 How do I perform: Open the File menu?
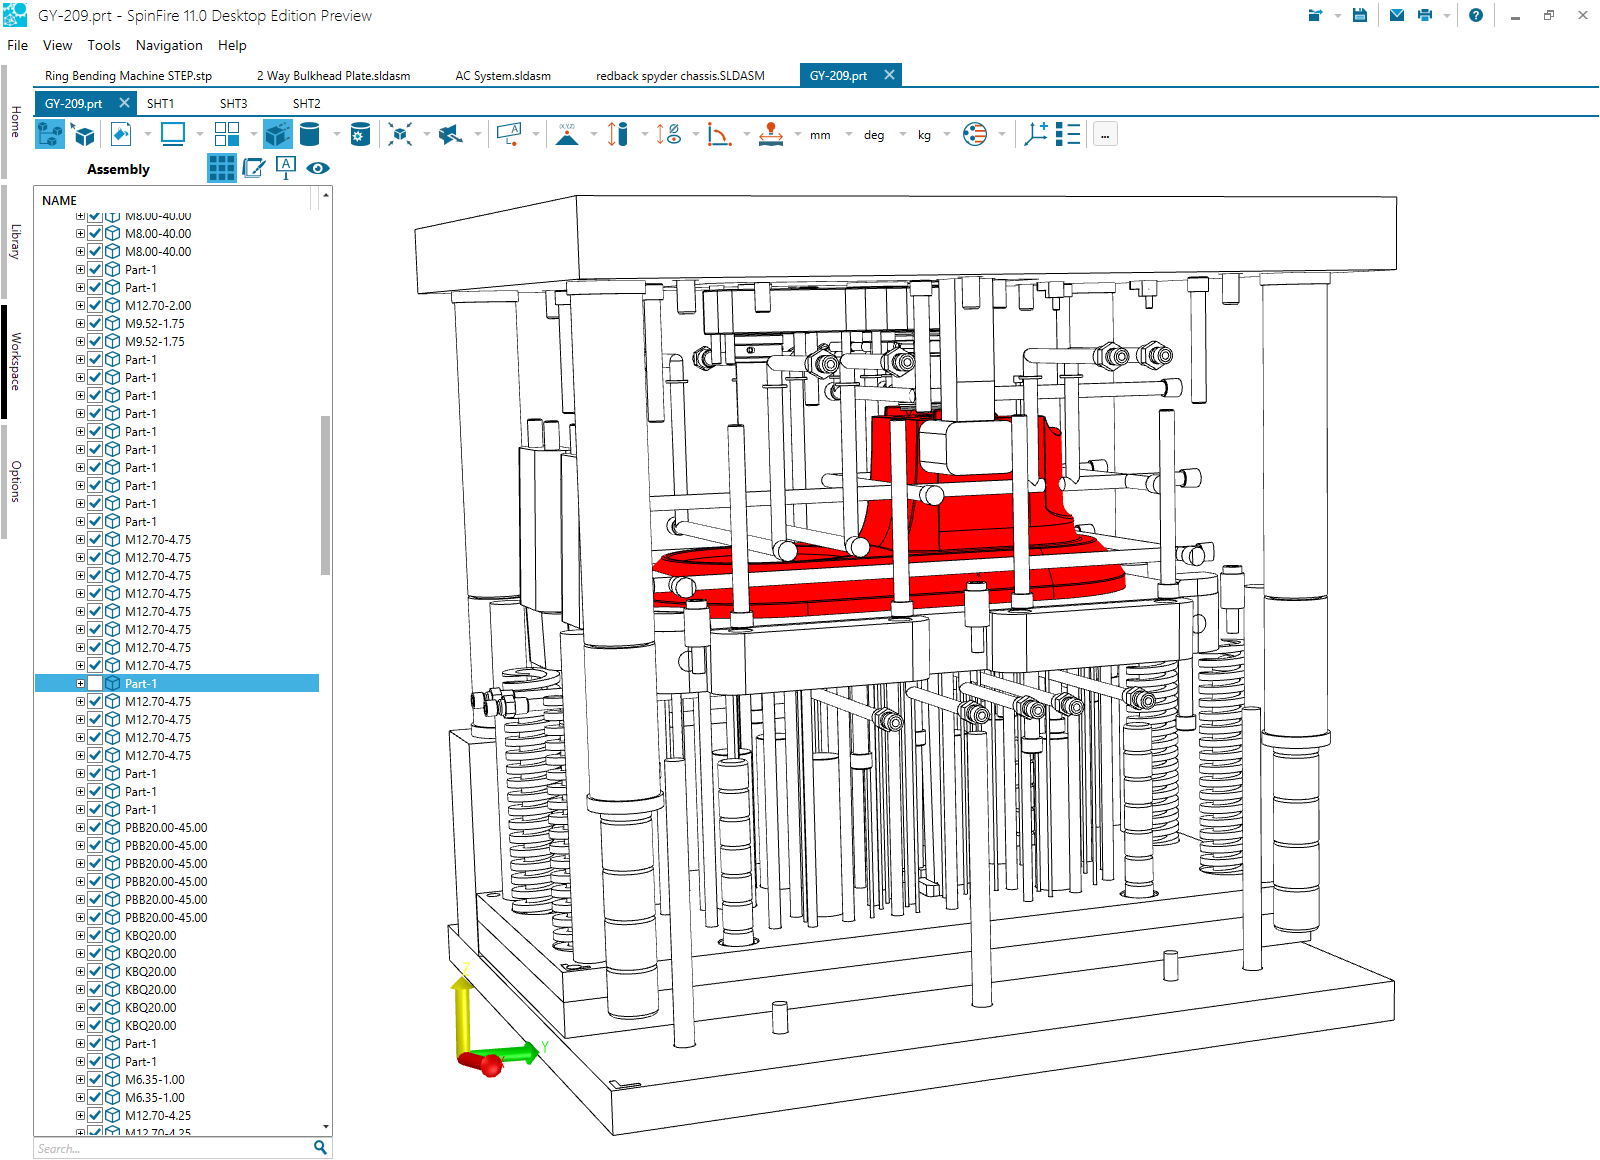[17, 45]
